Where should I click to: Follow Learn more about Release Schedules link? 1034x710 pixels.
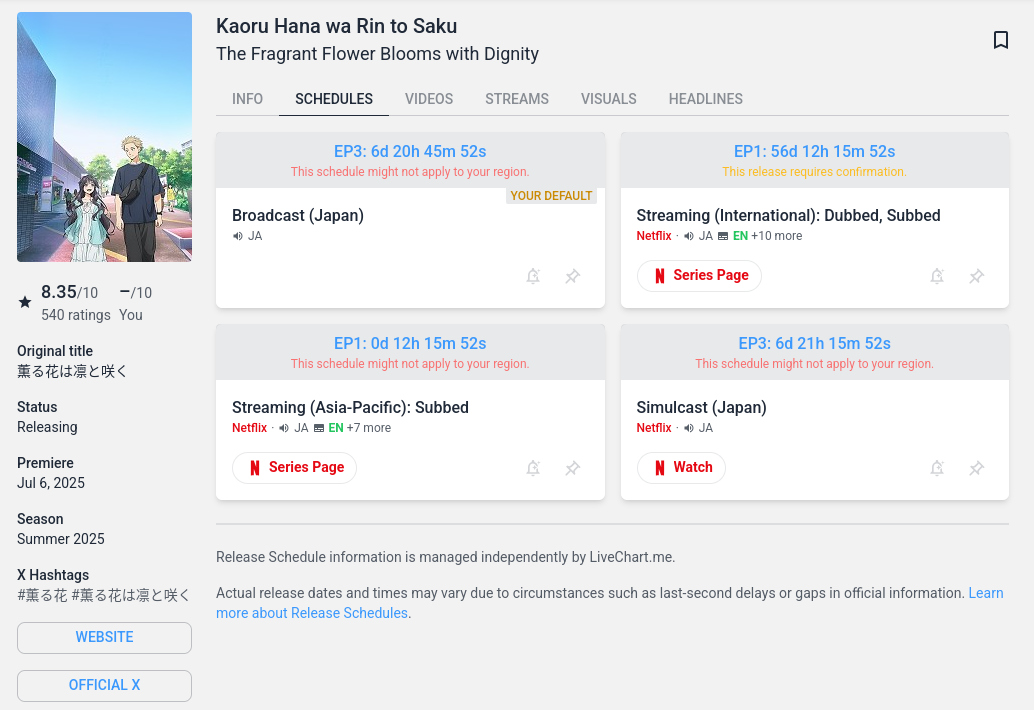609,603
